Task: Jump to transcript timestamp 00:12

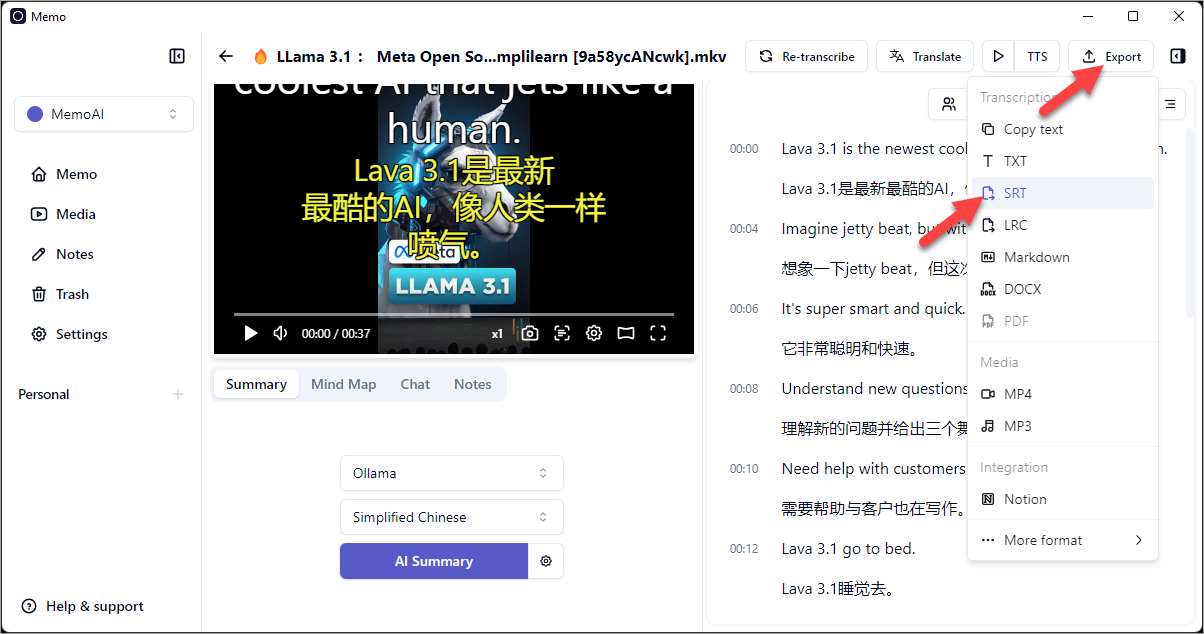Action: tap(744, 549)
